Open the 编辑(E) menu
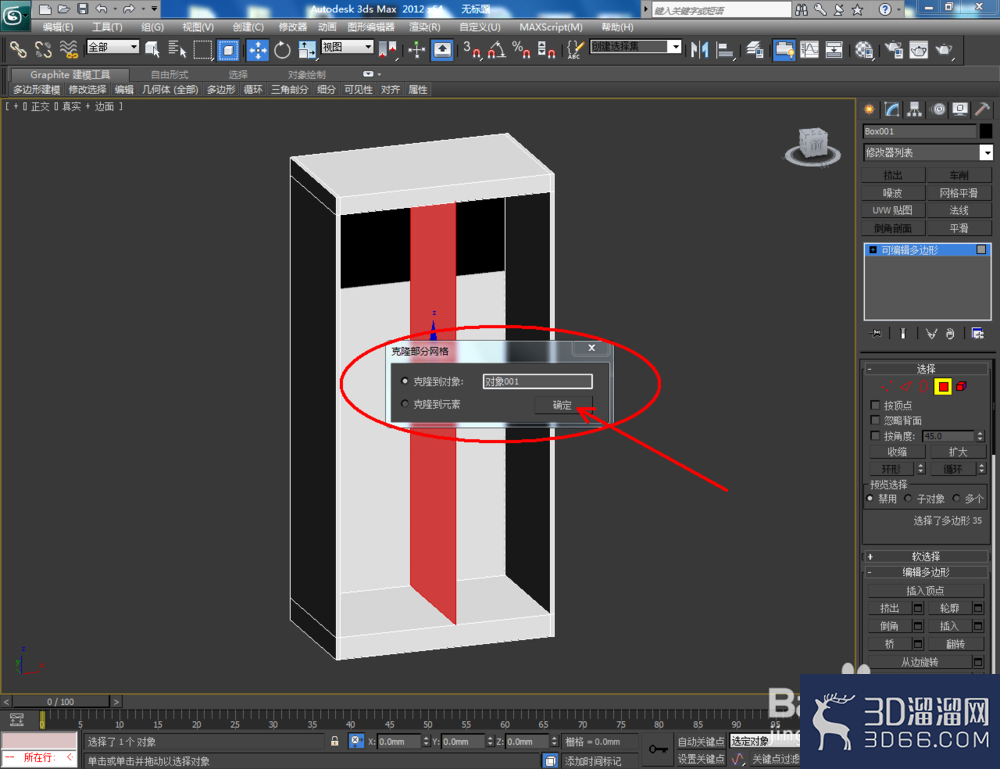 point(57,27)
